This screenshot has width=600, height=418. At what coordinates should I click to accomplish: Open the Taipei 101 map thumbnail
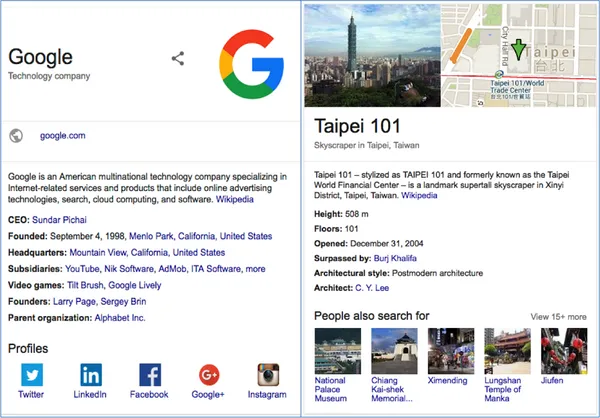pos(518,56)
